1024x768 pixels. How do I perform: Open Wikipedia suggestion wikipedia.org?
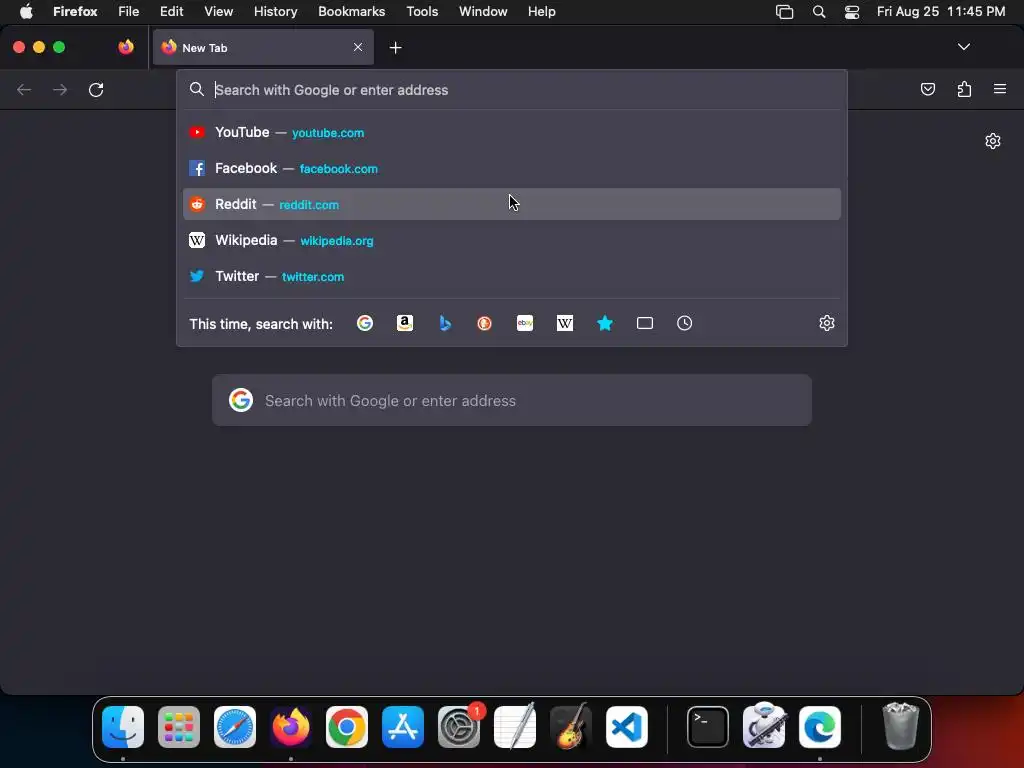pos(512,240)
